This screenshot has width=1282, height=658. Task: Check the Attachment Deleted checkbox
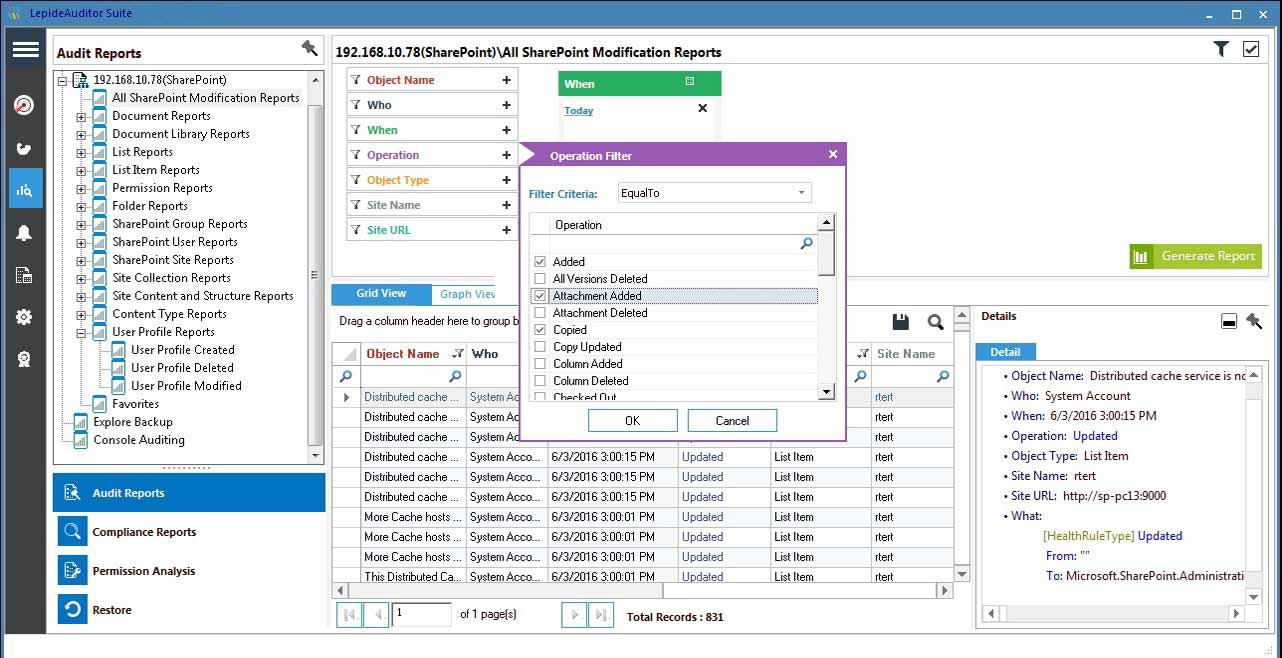click(x=540, y=313)
